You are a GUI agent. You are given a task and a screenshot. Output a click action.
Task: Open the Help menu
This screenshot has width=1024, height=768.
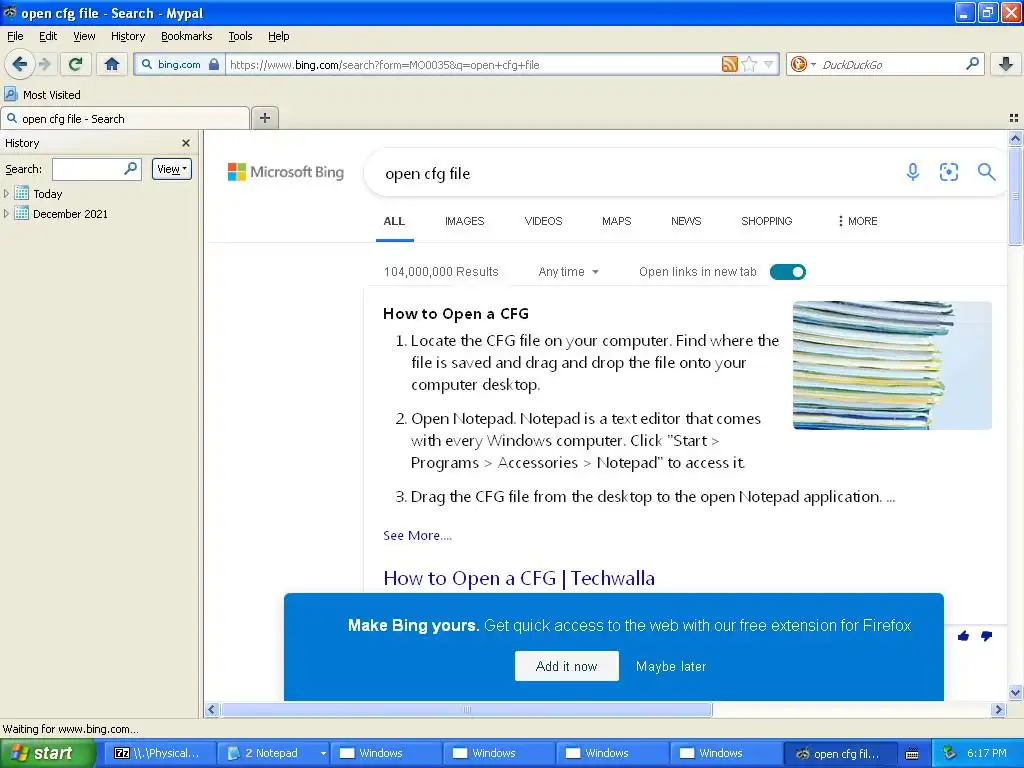[278, 36]
